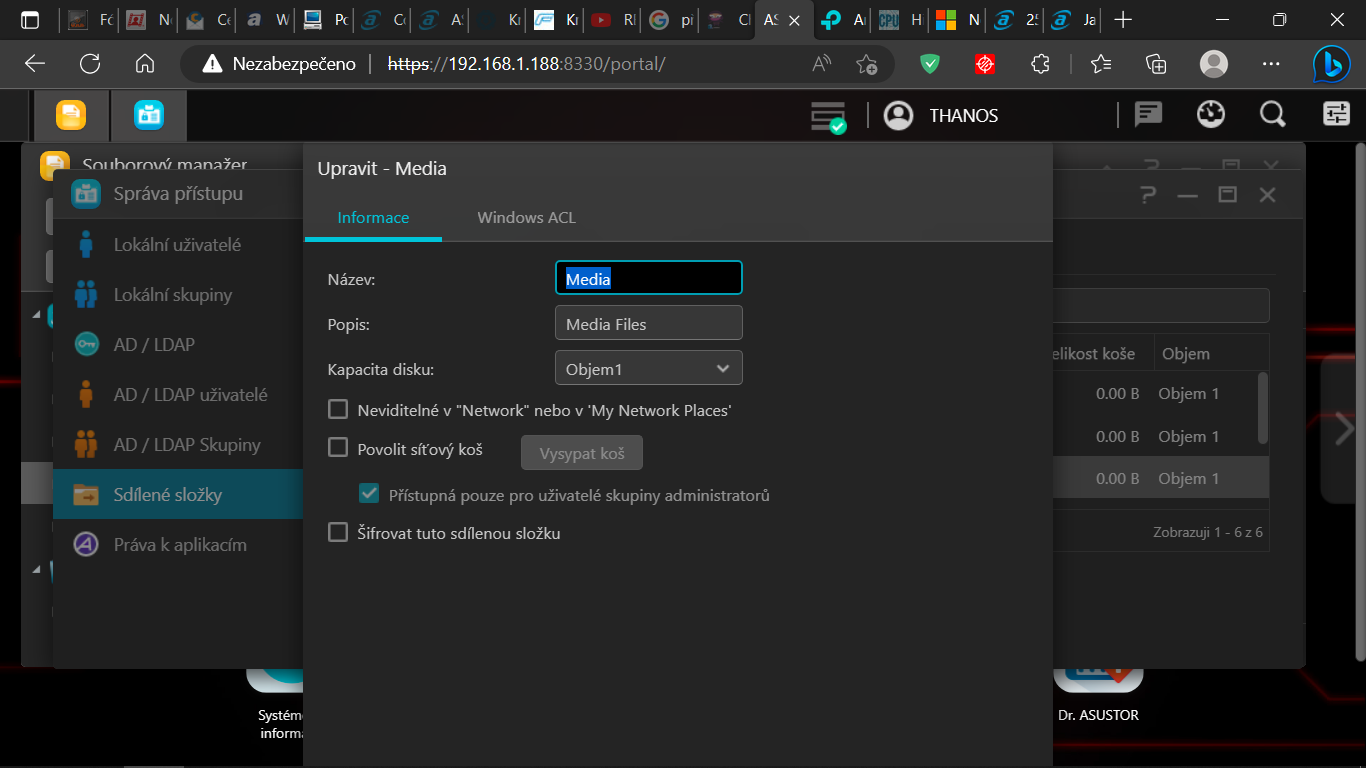Image resolution: width=1366 pixels, height=768 pixels.
Task: Open Lokální uživatelé in sidebar
Action: (177, 245)
